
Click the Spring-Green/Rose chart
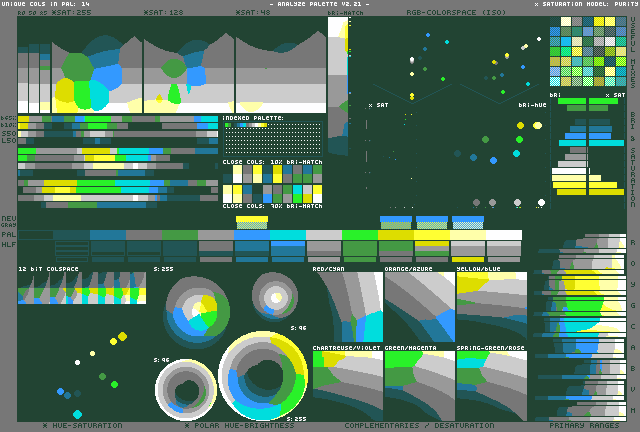pos(491,385)
